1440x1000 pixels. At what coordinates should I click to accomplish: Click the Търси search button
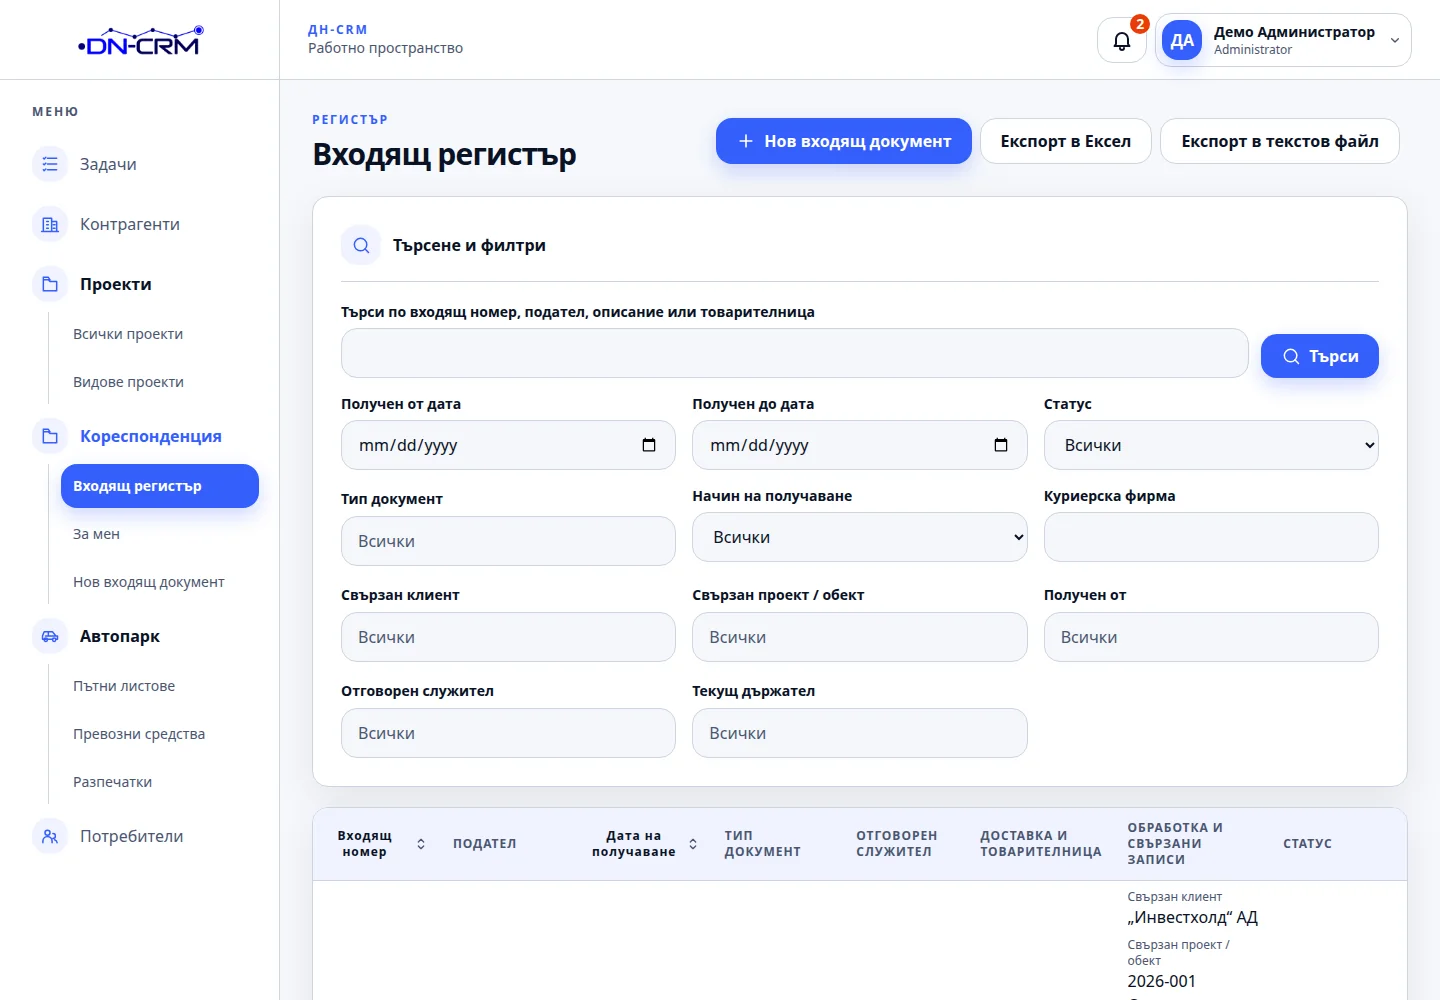click(x=1320, y=356)
